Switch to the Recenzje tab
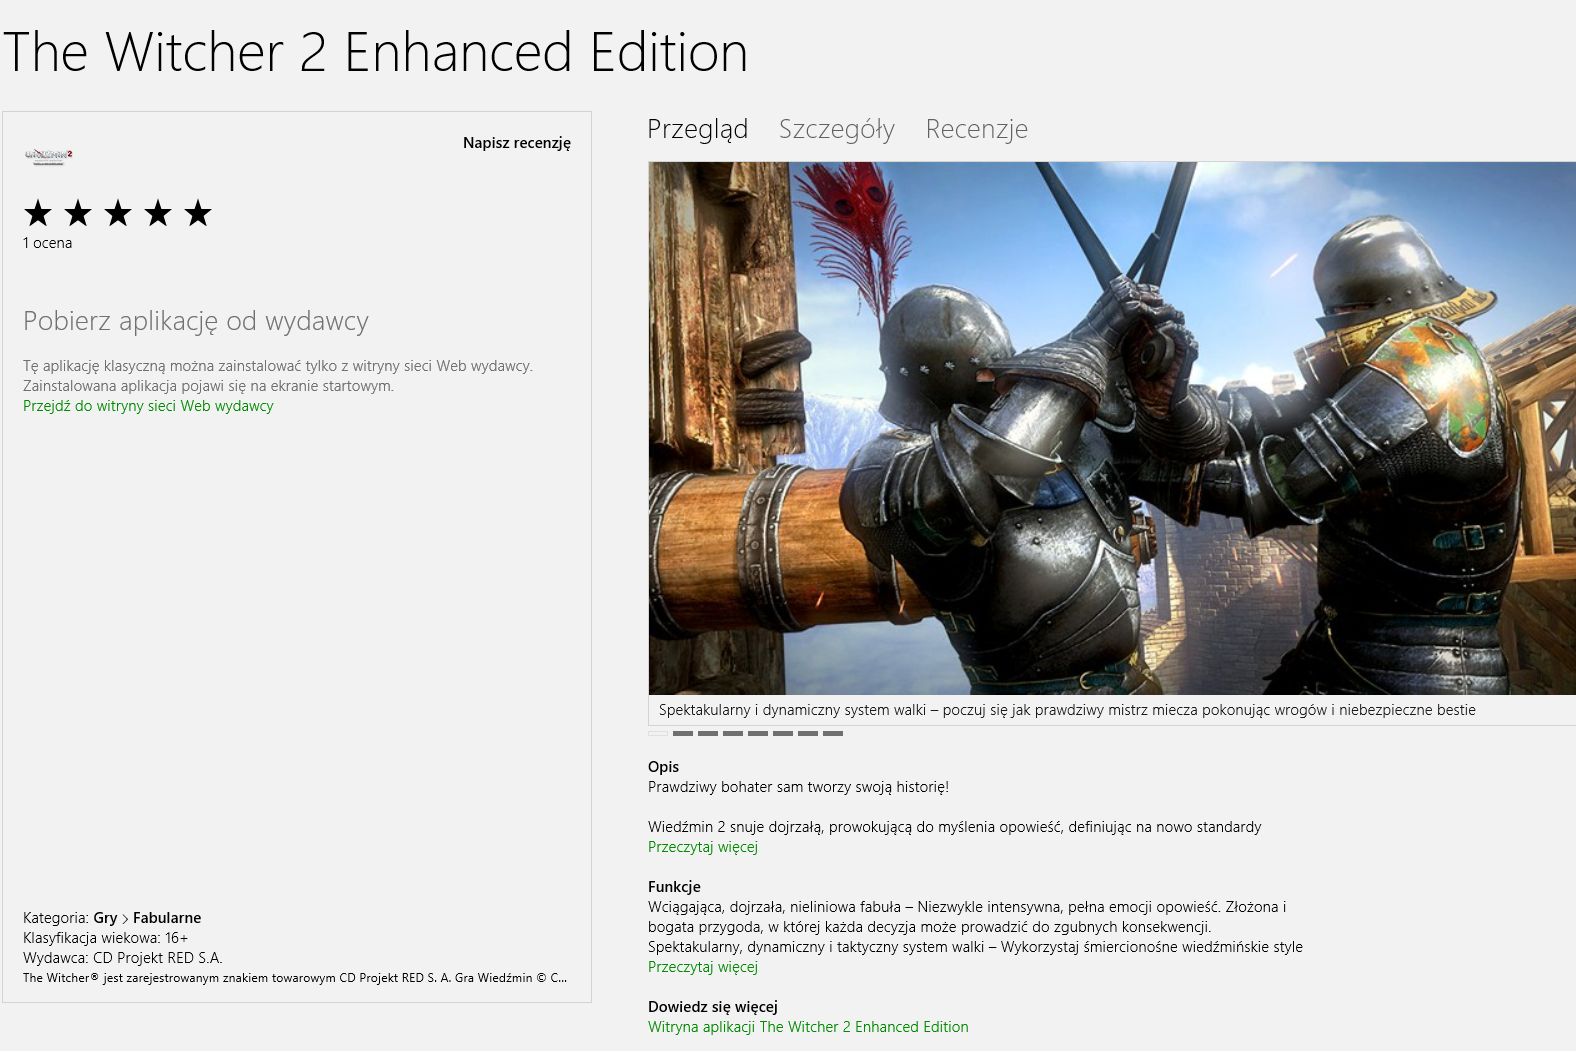The width and height of the screenshot is (1576, 1052). [976, 129]
